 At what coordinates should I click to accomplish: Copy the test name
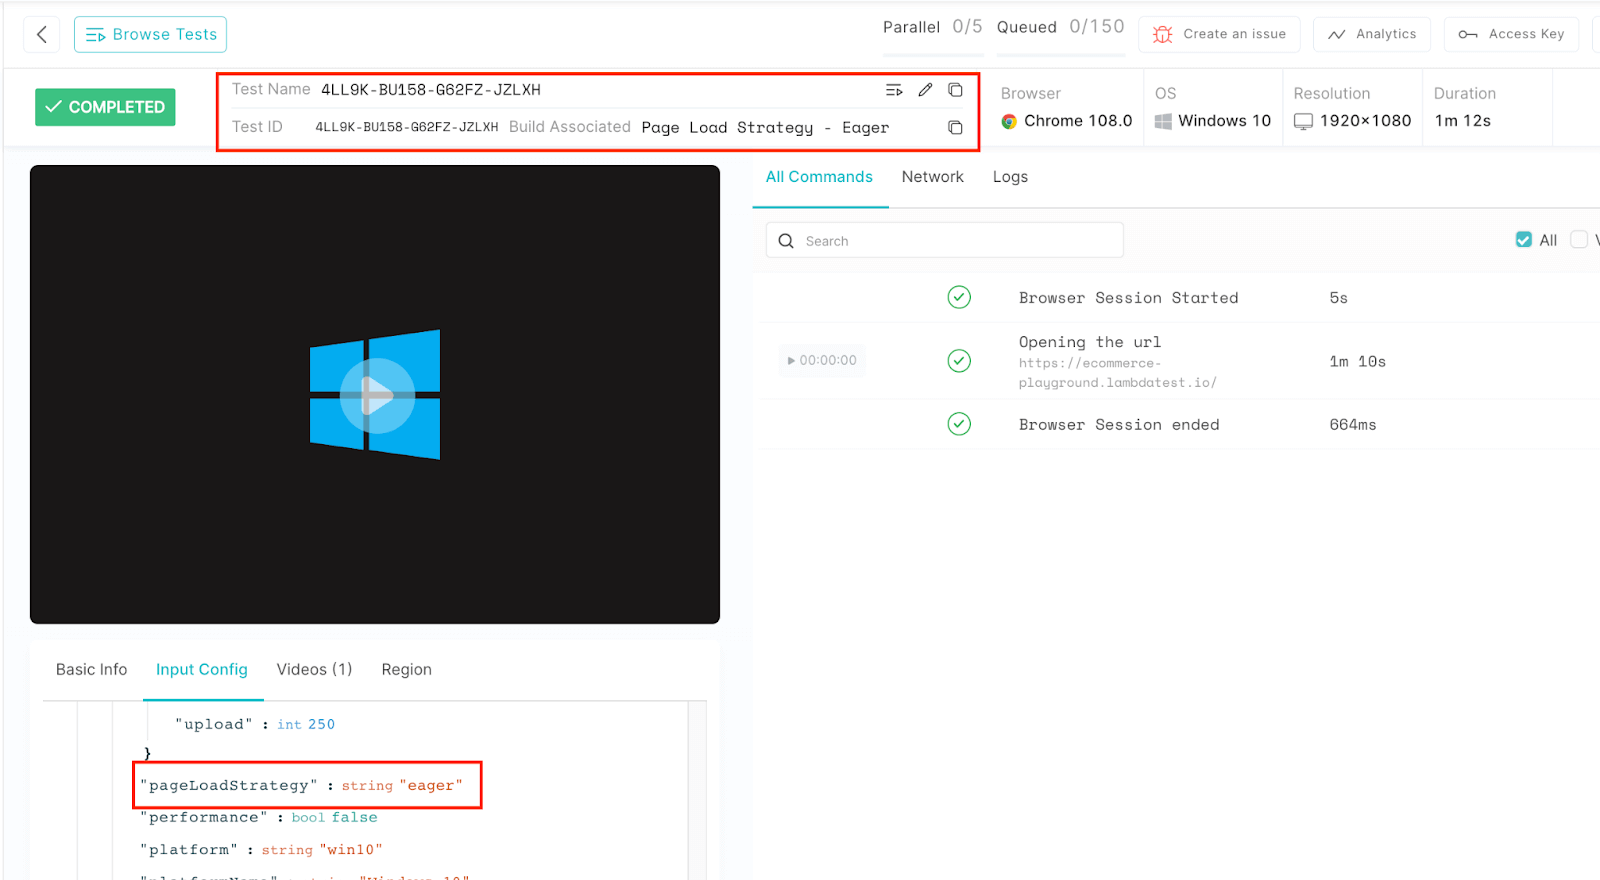tap(955, 90)
